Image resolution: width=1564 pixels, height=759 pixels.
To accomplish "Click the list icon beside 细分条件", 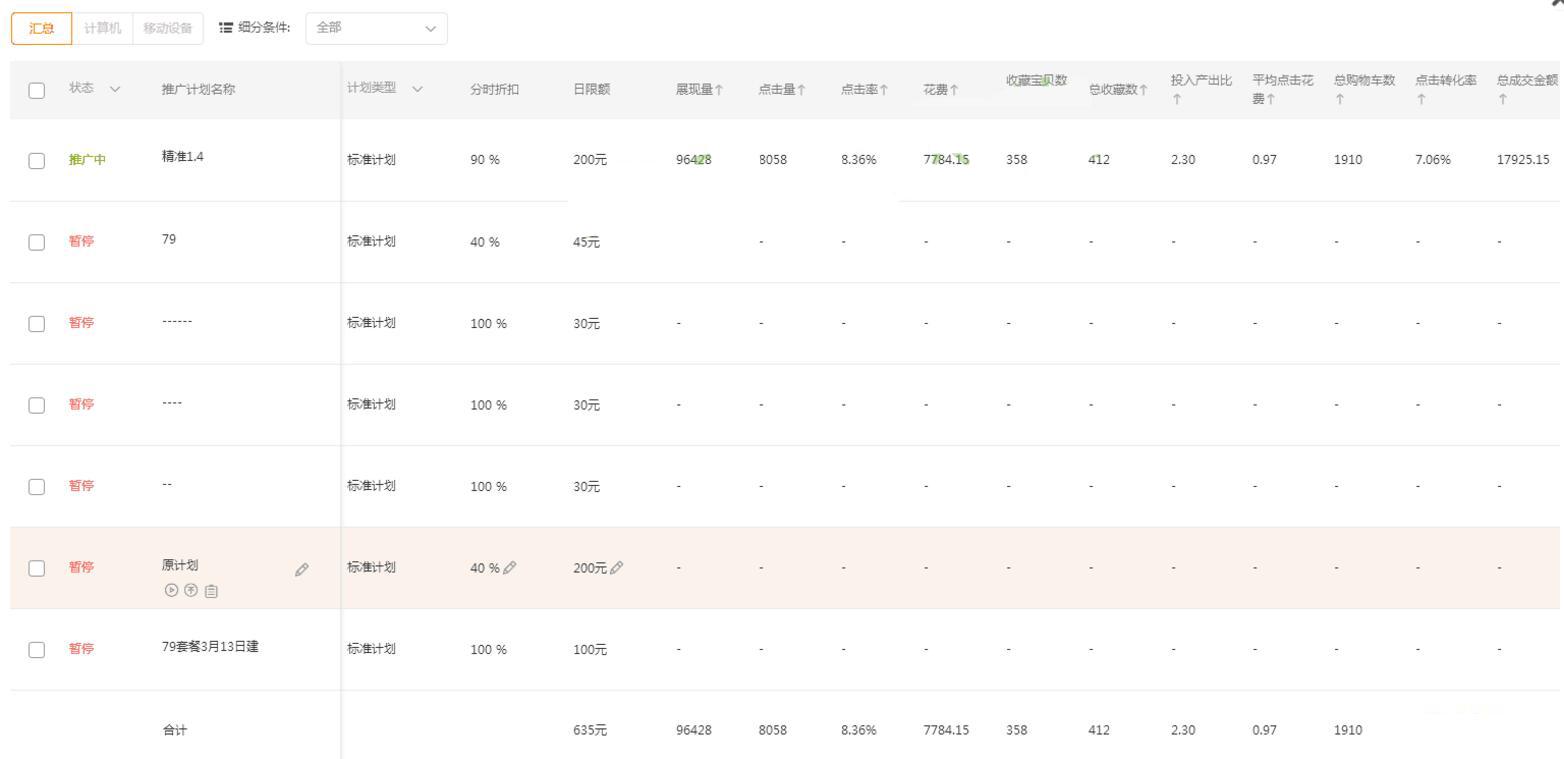I will point(226,28).
